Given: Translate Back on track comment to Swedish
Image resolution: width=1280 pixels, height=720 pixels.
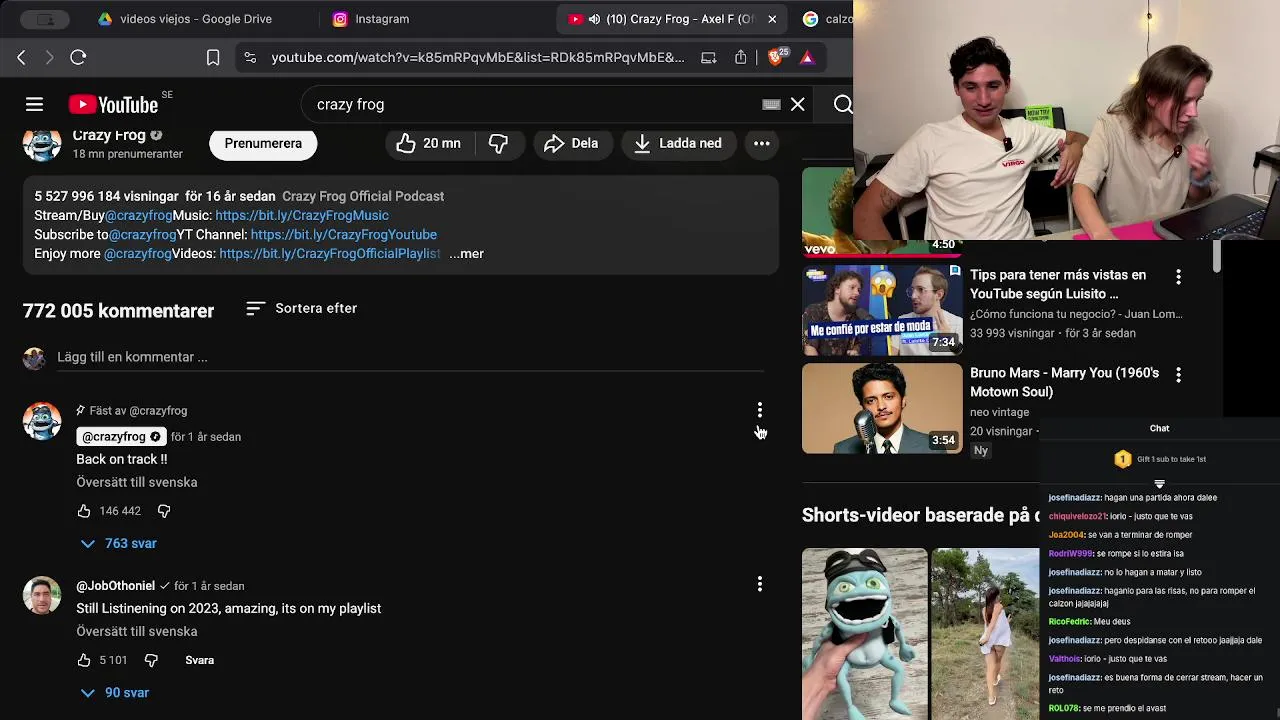Looking at the screenshot, I should click(x=137, y=482).
